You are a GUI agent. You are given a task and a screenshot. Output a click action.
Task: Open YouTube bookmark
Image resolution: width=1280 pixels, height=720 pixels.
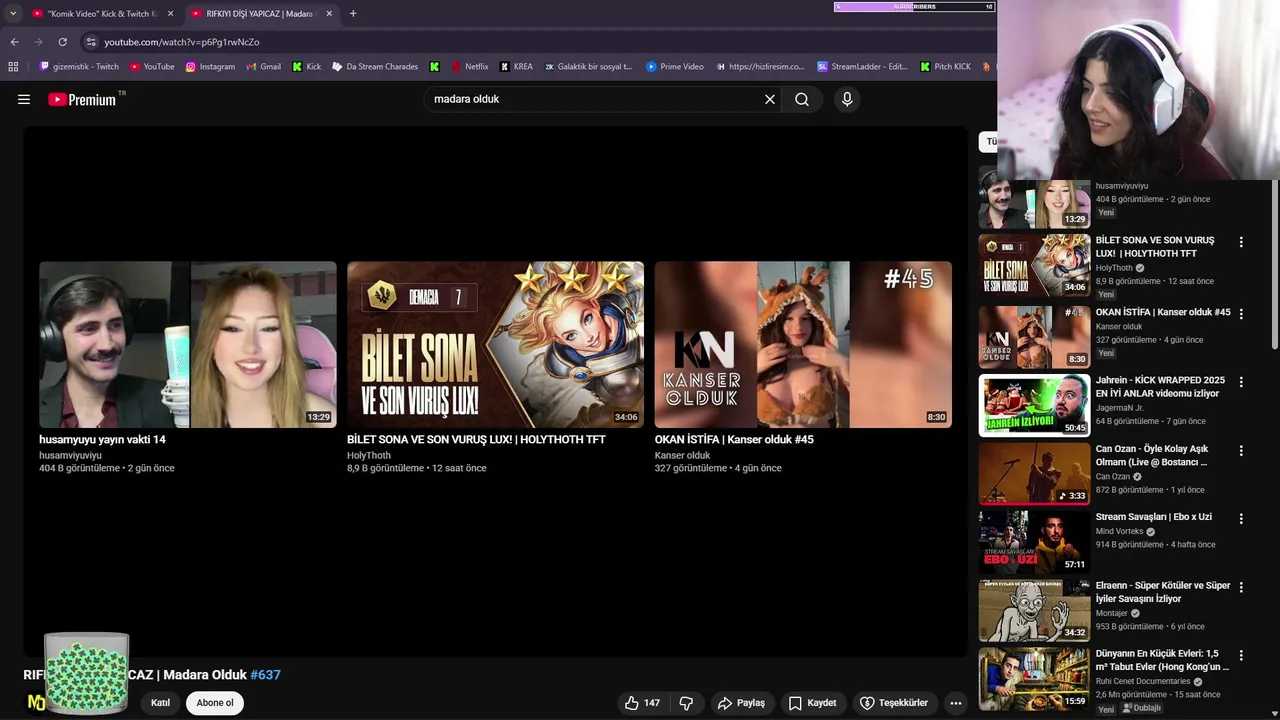tap(152, 67)
